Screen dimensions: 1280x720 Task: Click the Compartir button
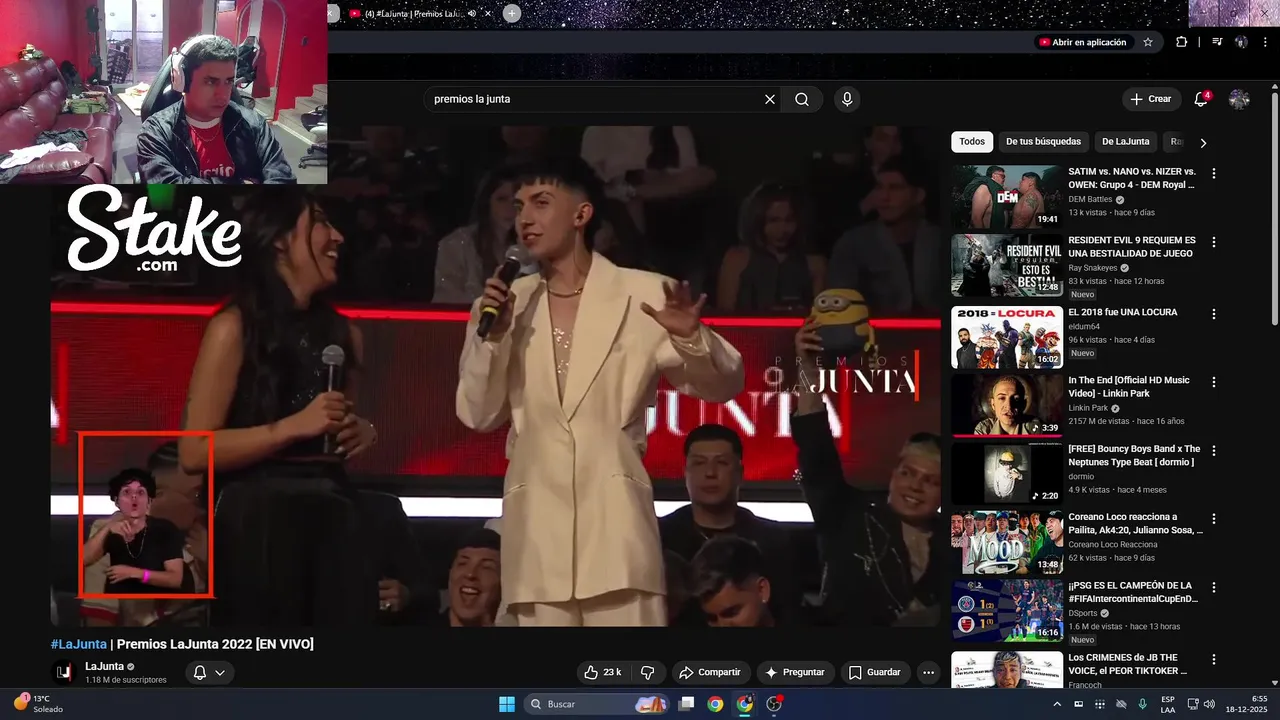(710, 672)
